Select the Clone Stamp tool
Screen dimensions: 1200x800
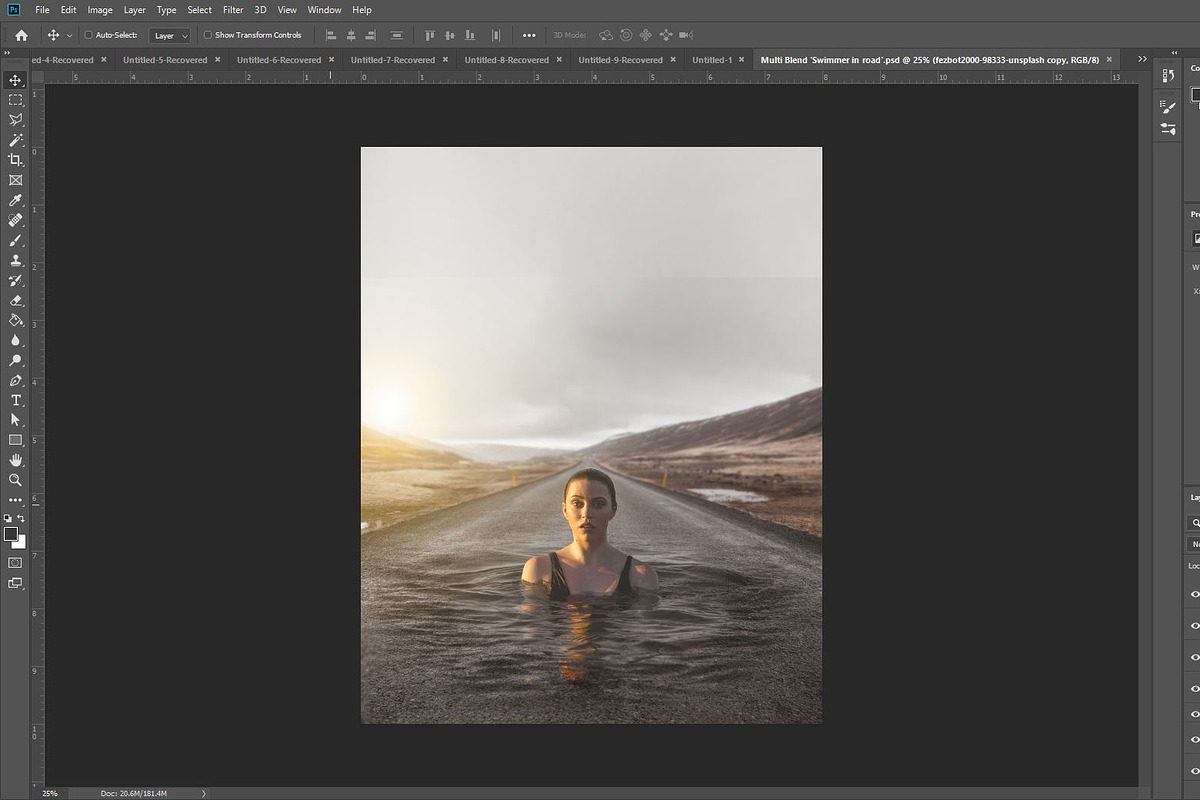click(15, 260)
